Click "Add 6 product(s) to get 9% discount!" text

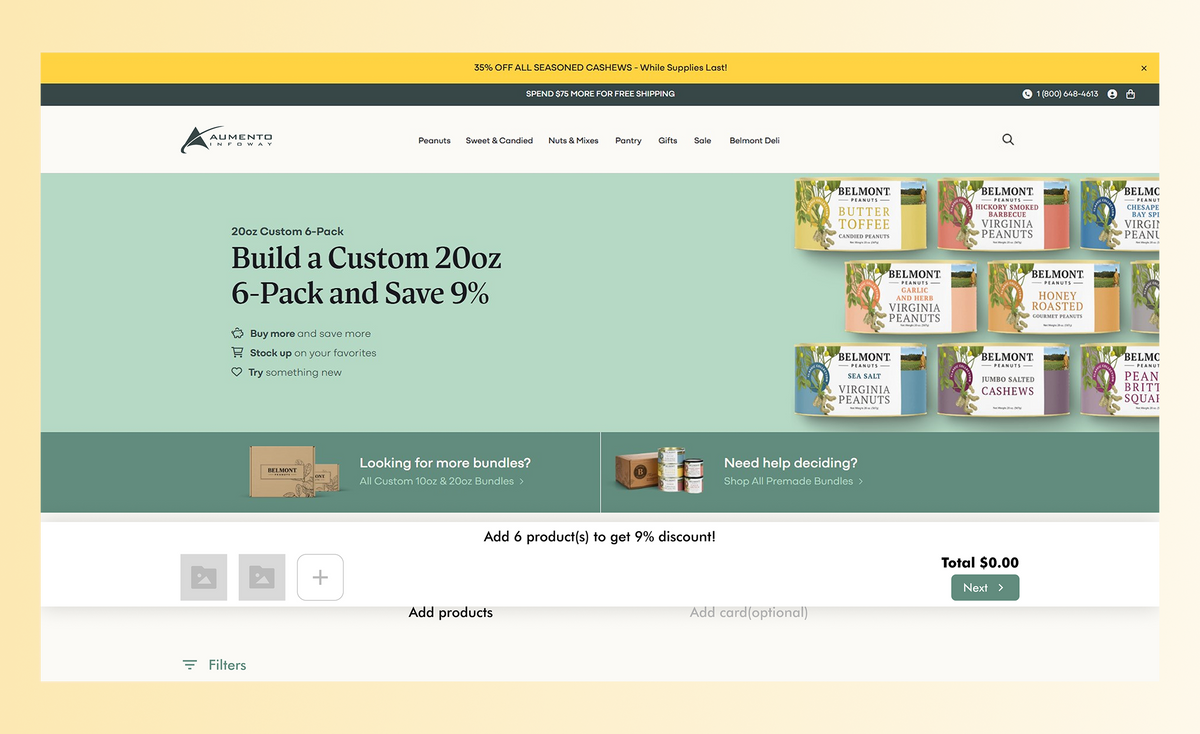(600, 537)
